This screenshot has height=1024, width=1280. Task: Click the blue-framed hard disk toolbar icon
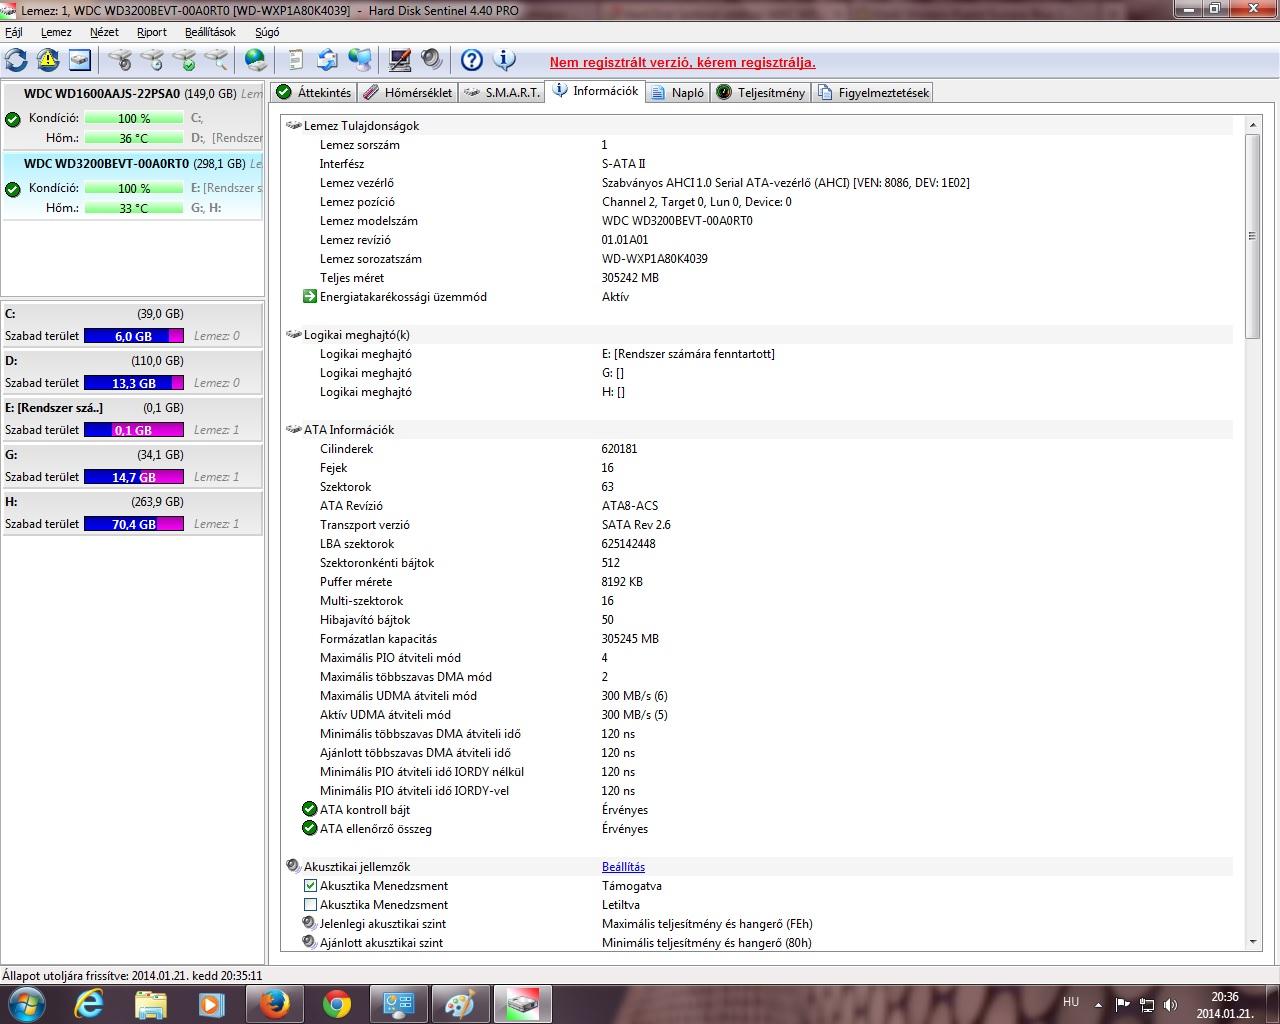tap(80, 60)
